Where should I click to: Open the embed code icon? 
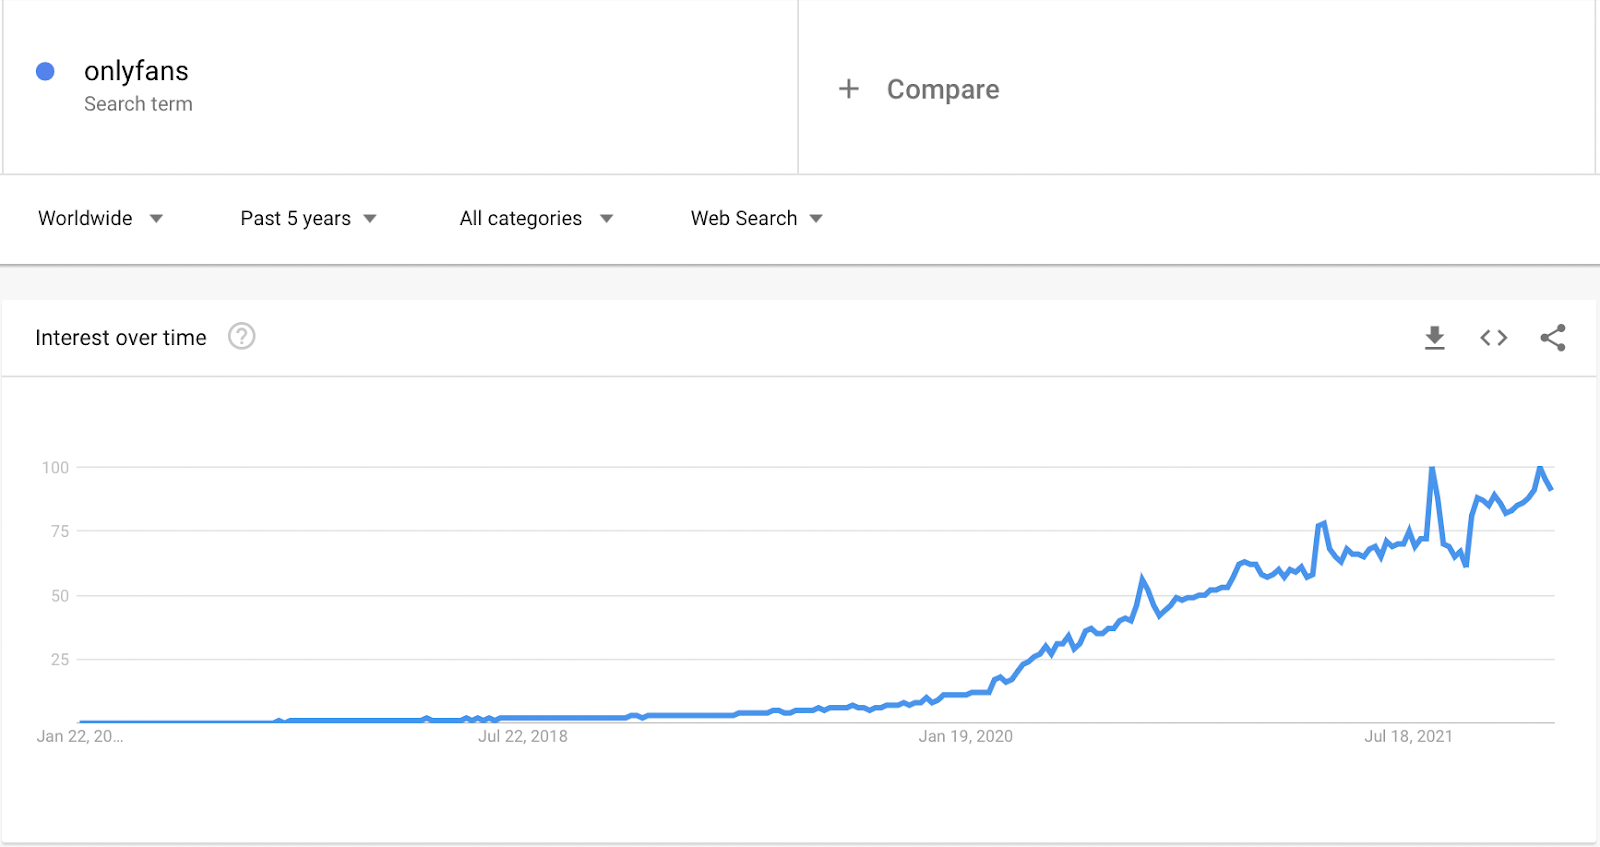[1494, 338]
